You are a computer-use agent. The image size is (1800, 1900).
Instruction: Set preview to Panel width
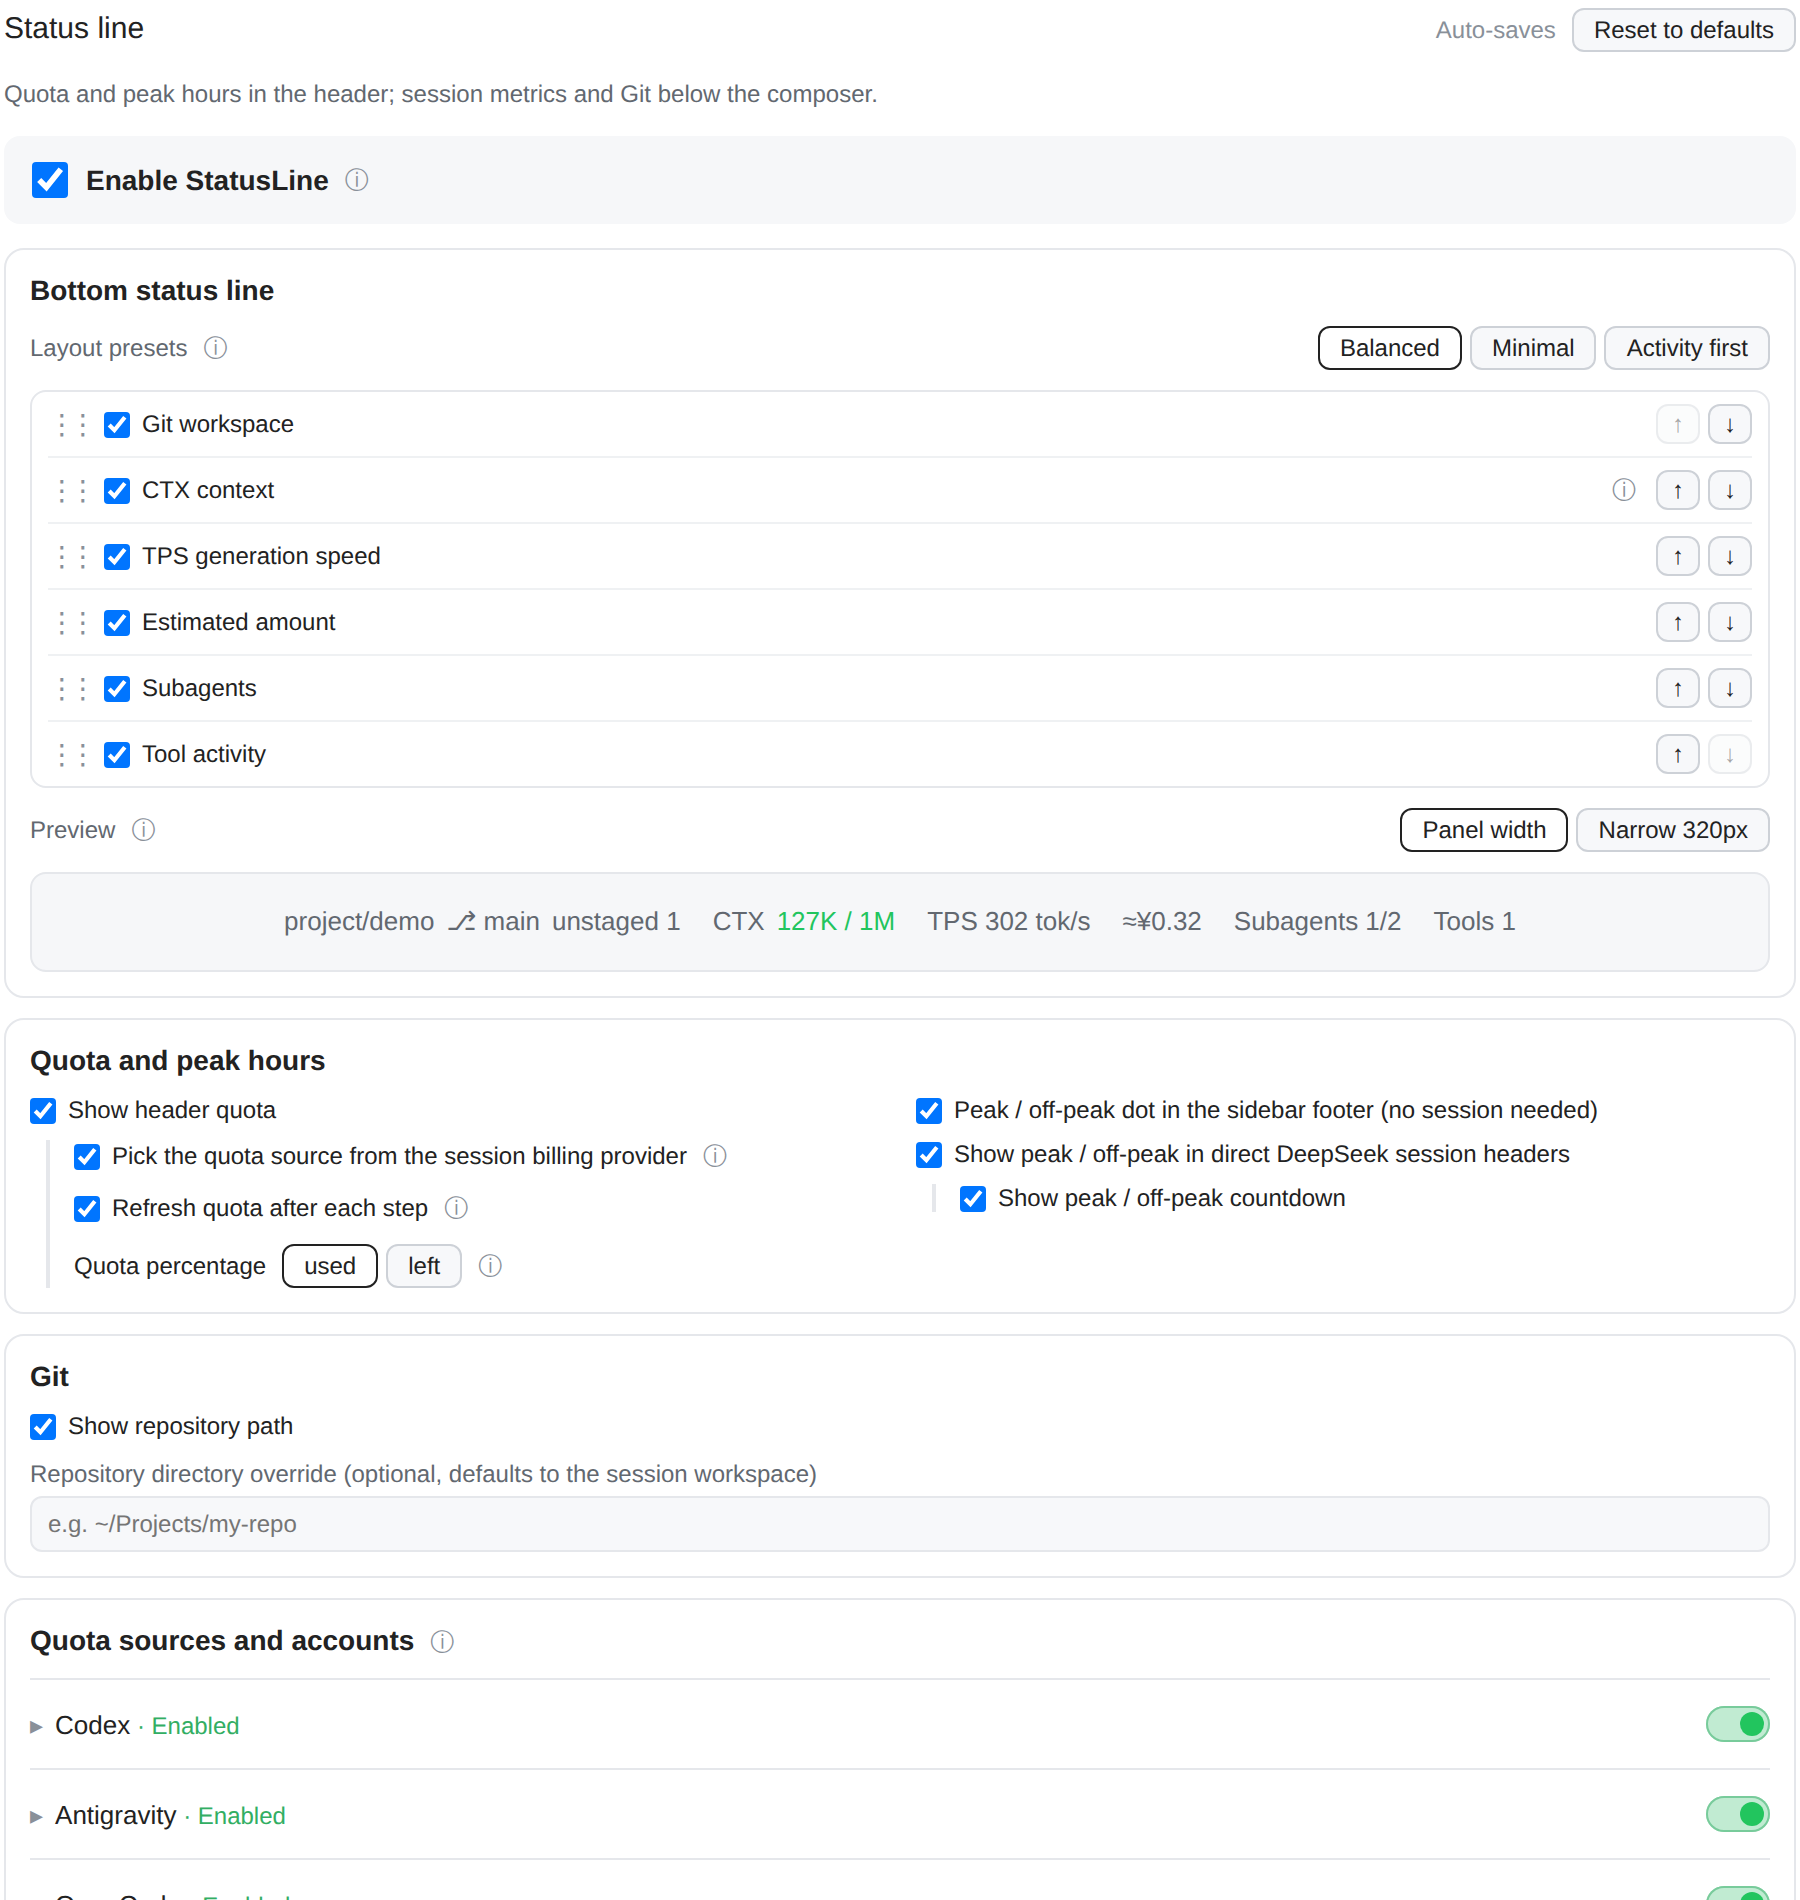tap(1484, 830)
